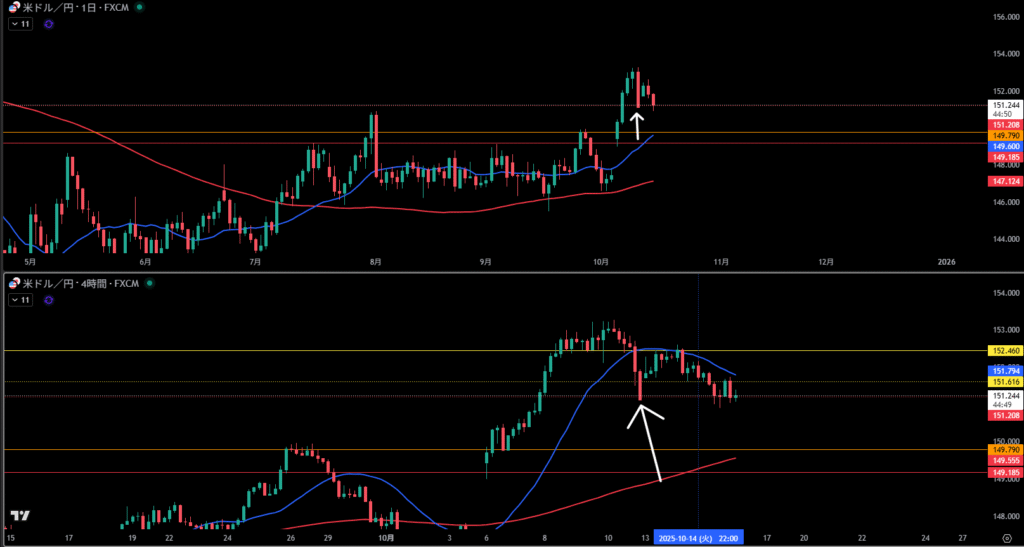Image resolution: width=1024 pixels, height=547 pixels.
Task: Click the TradingView logo in bottom-left corner
Action: coord(19,516)
